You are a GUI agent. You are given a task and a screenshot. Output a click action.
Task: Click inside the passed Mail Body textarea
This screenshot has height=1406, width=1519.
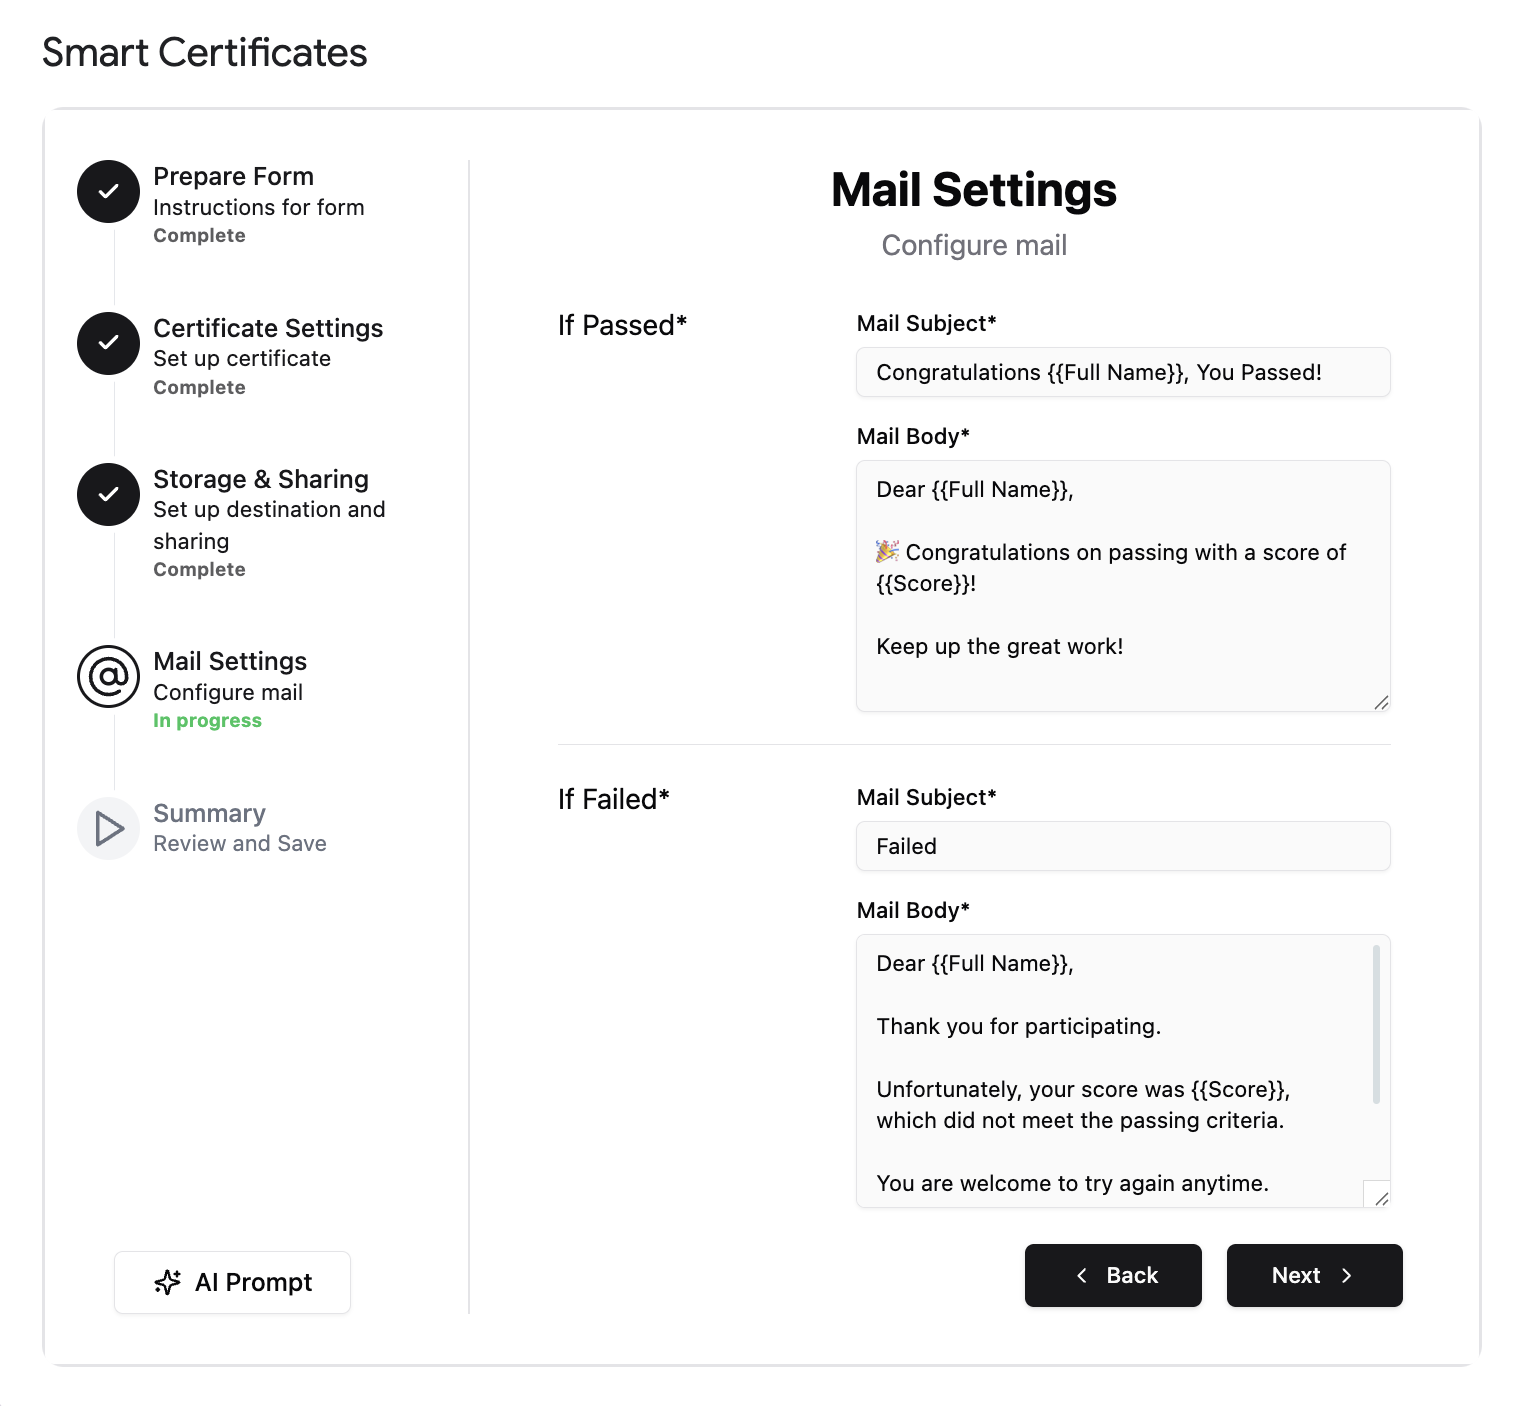[x=1123, y=586]
